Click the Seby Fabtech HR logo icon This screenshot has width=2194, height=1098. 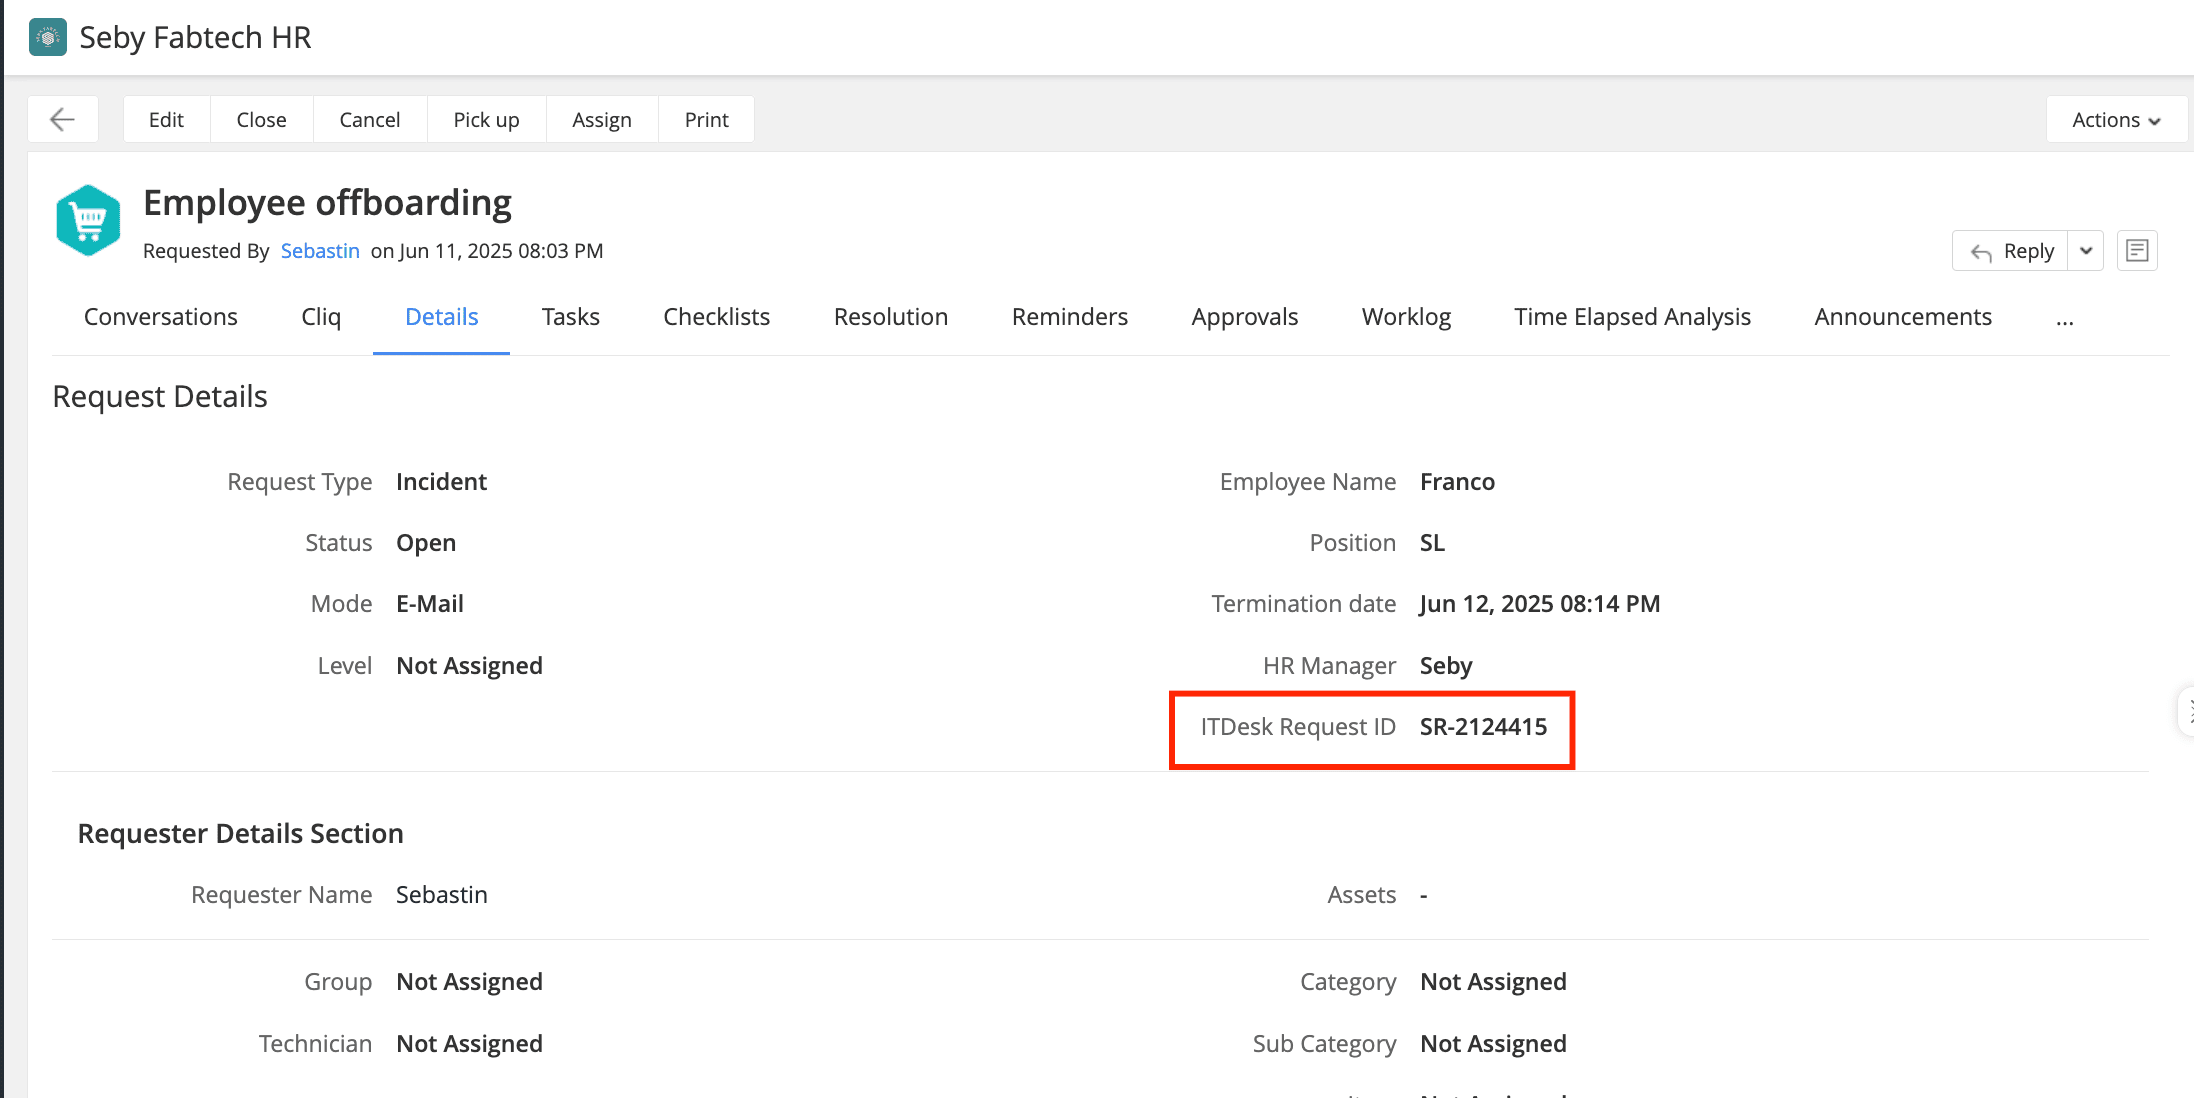47,37
